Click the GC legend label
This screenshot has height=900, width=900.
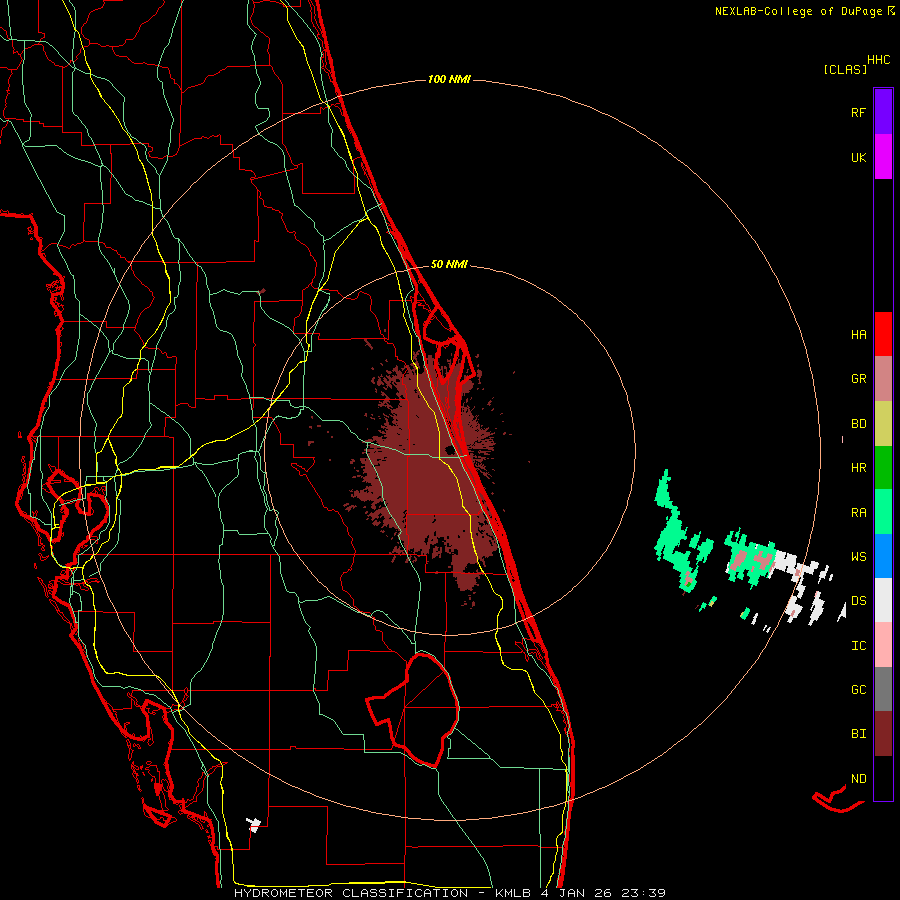[858, 690]
